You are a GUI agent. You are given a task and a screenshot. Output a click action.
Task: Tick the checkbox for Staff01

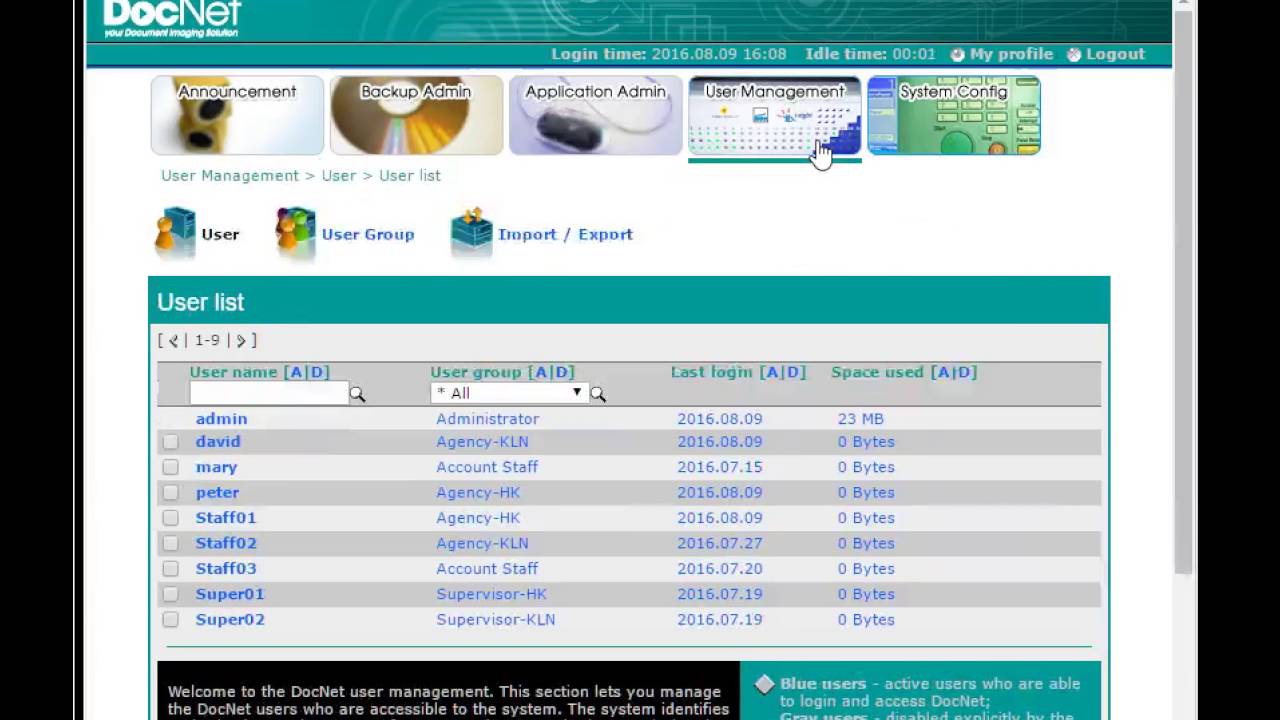pos(170,518)
